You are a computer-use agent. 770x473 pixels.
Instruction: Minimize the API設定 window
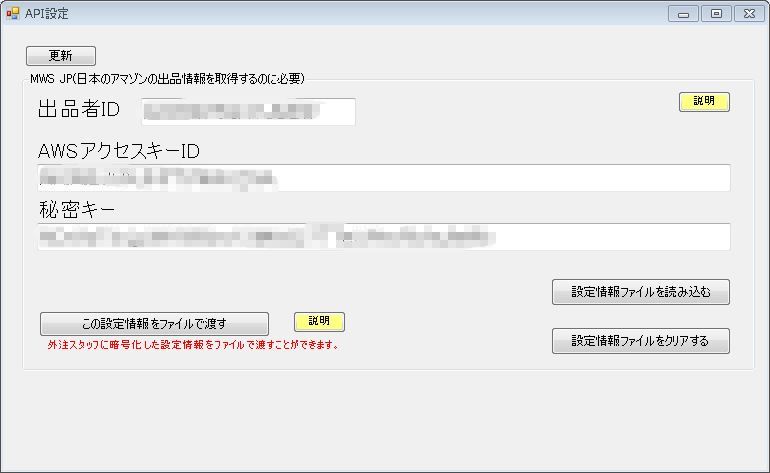click(683, 14)
